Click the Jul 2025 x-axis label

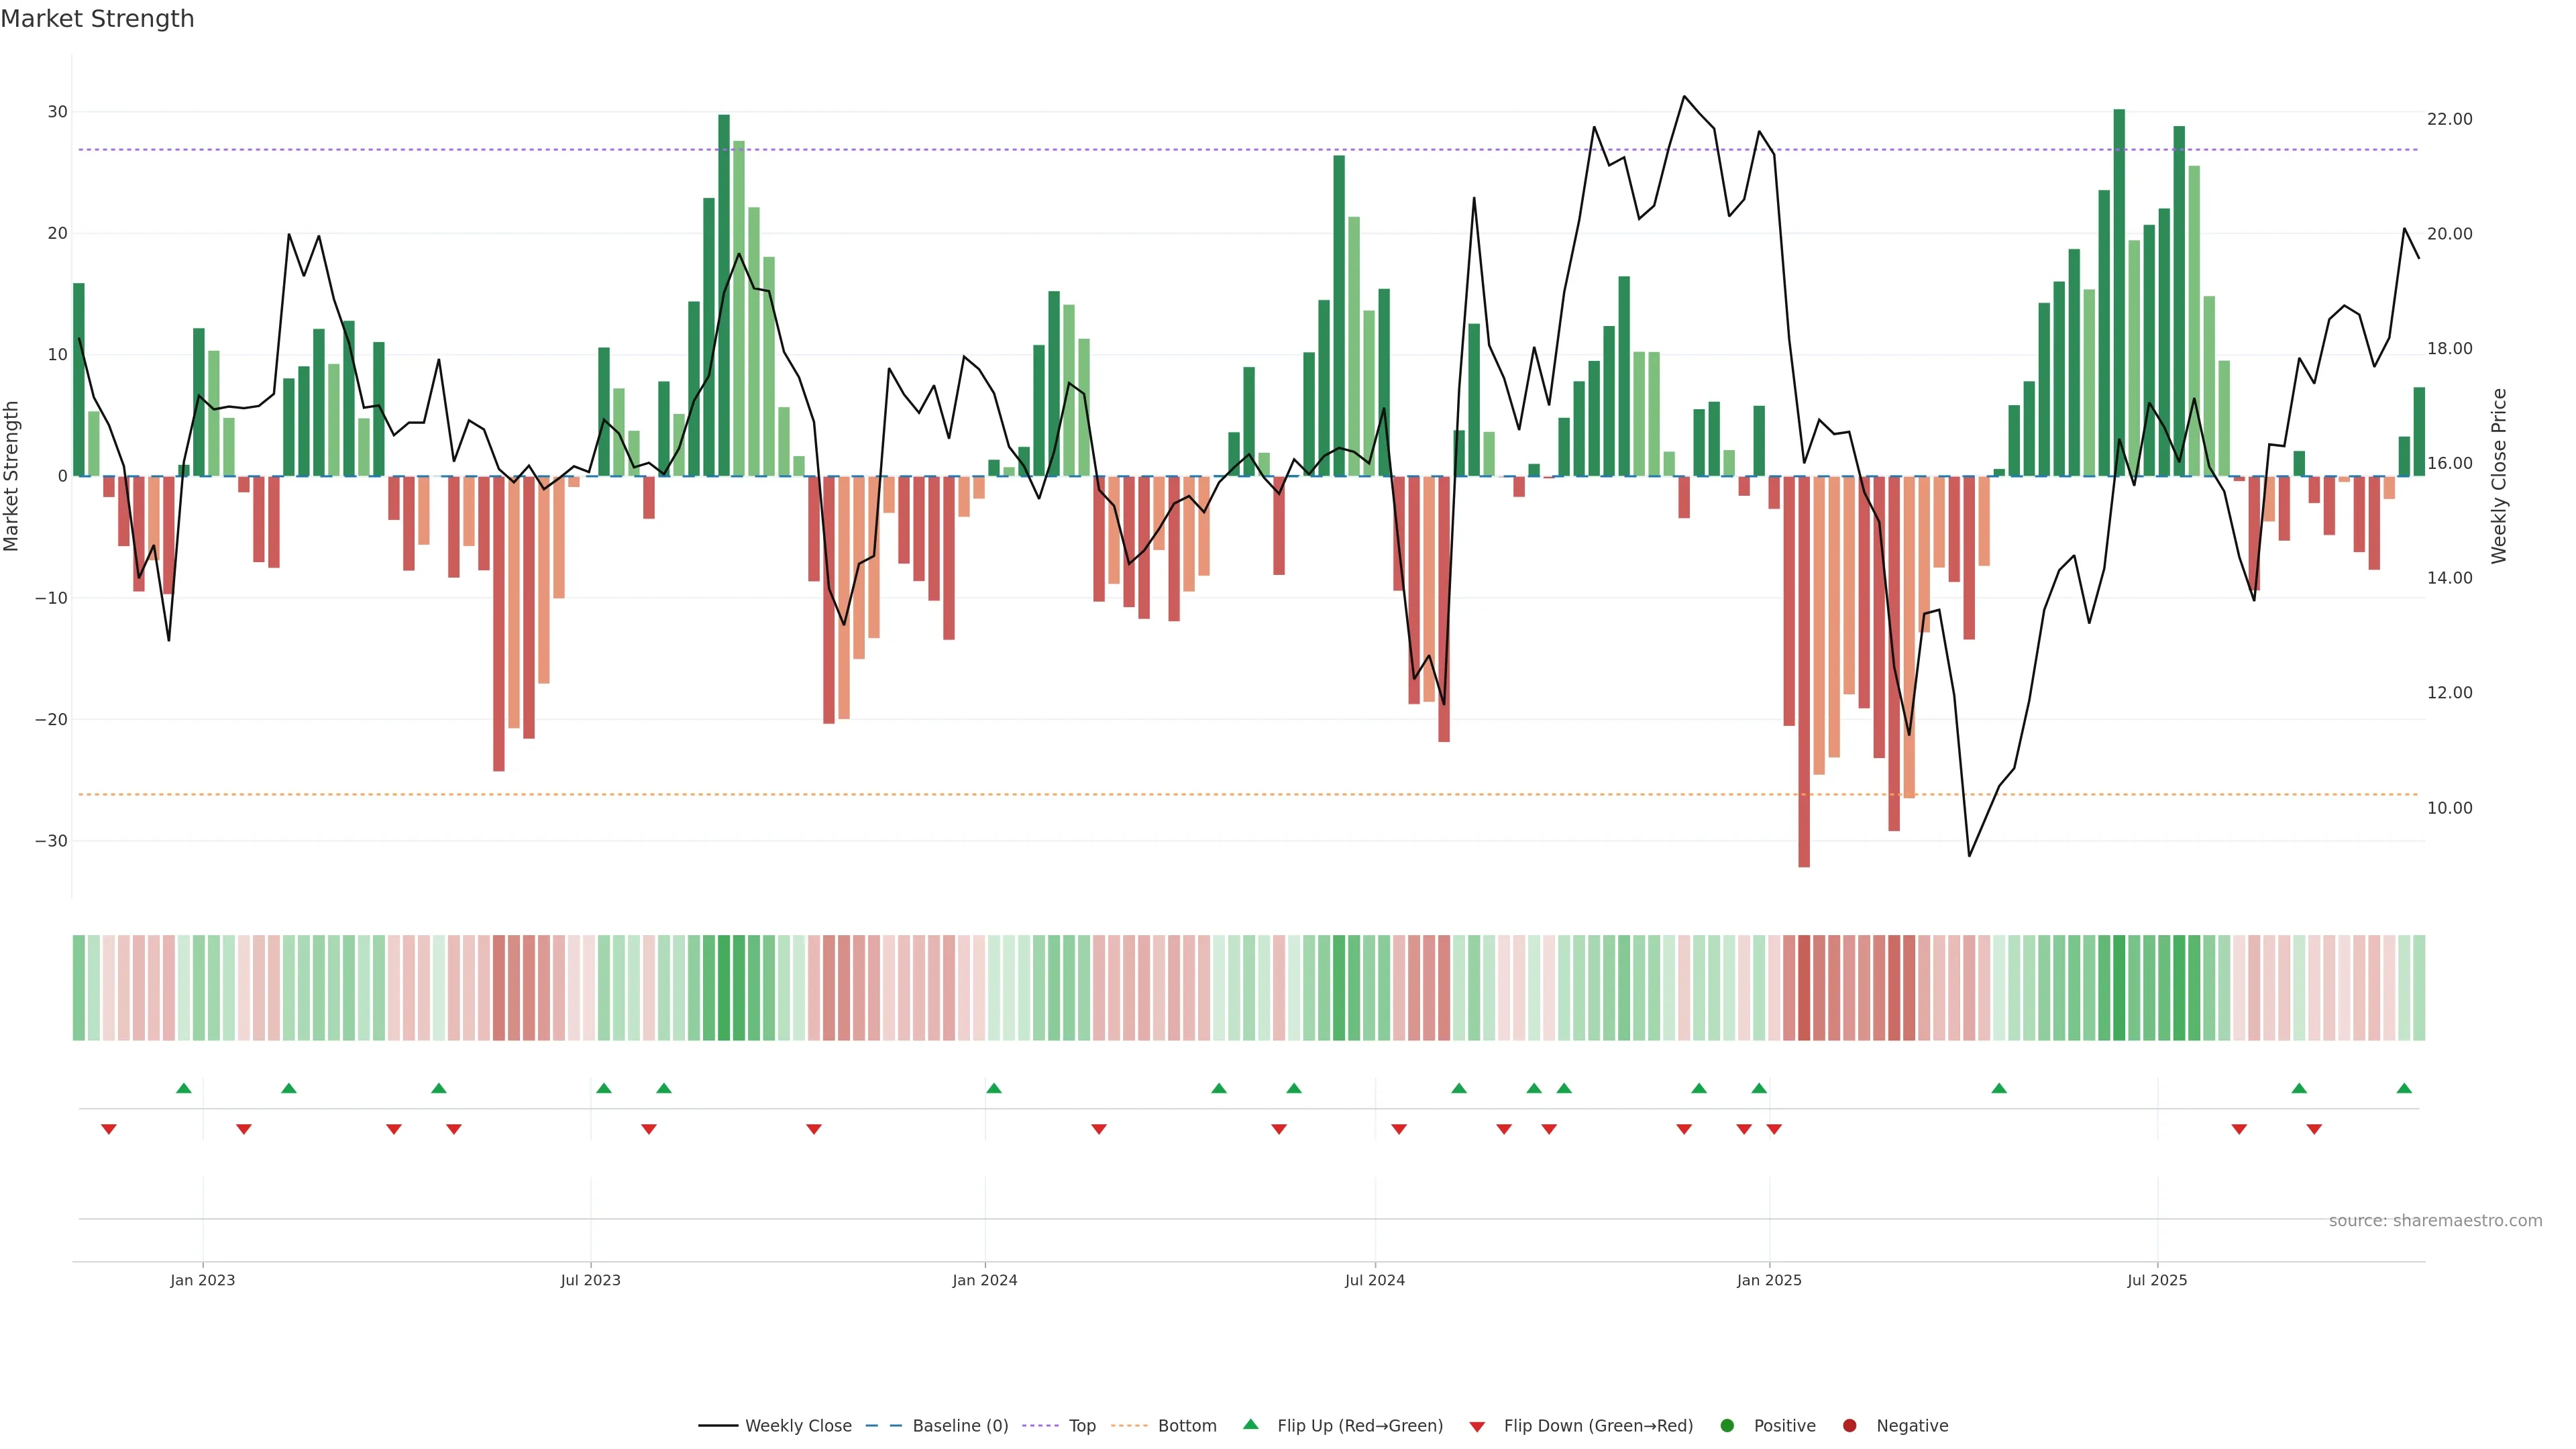coord(2157,1280)
